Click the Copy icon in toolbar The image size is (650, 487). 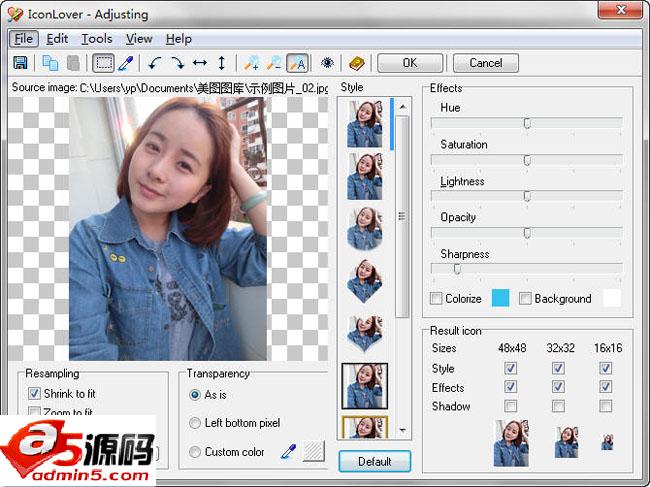pos(50,63)
